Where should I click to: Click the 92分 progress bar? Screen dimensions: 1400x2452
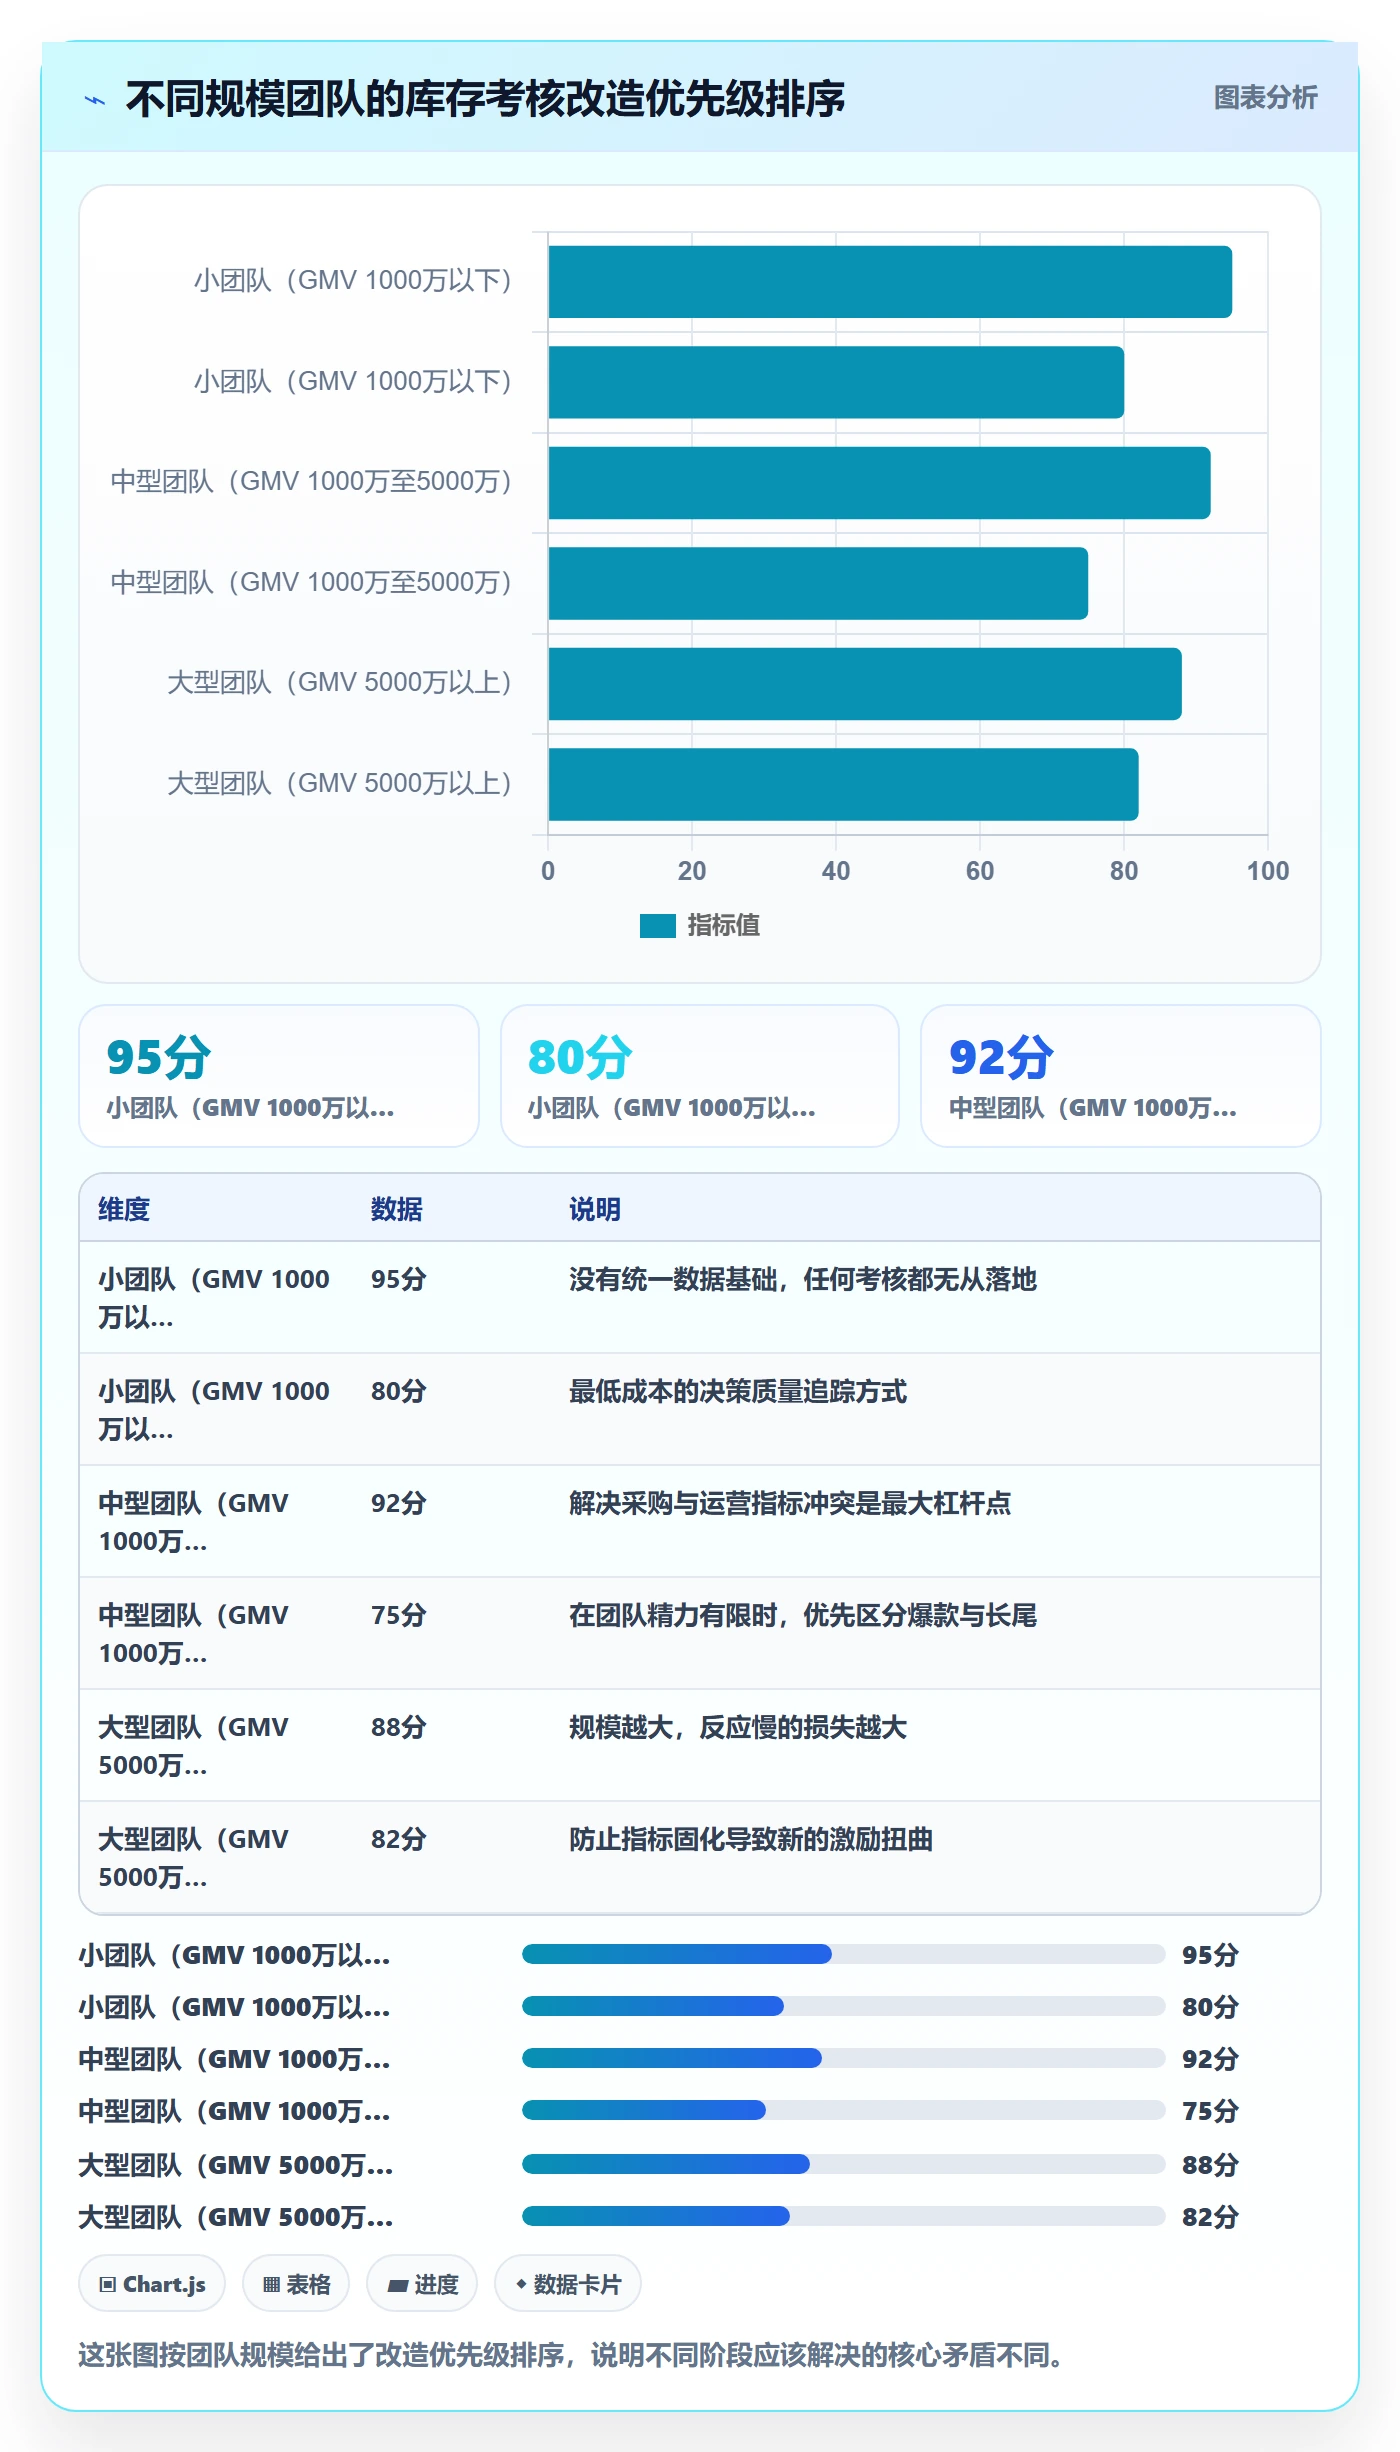point(843,2058)
